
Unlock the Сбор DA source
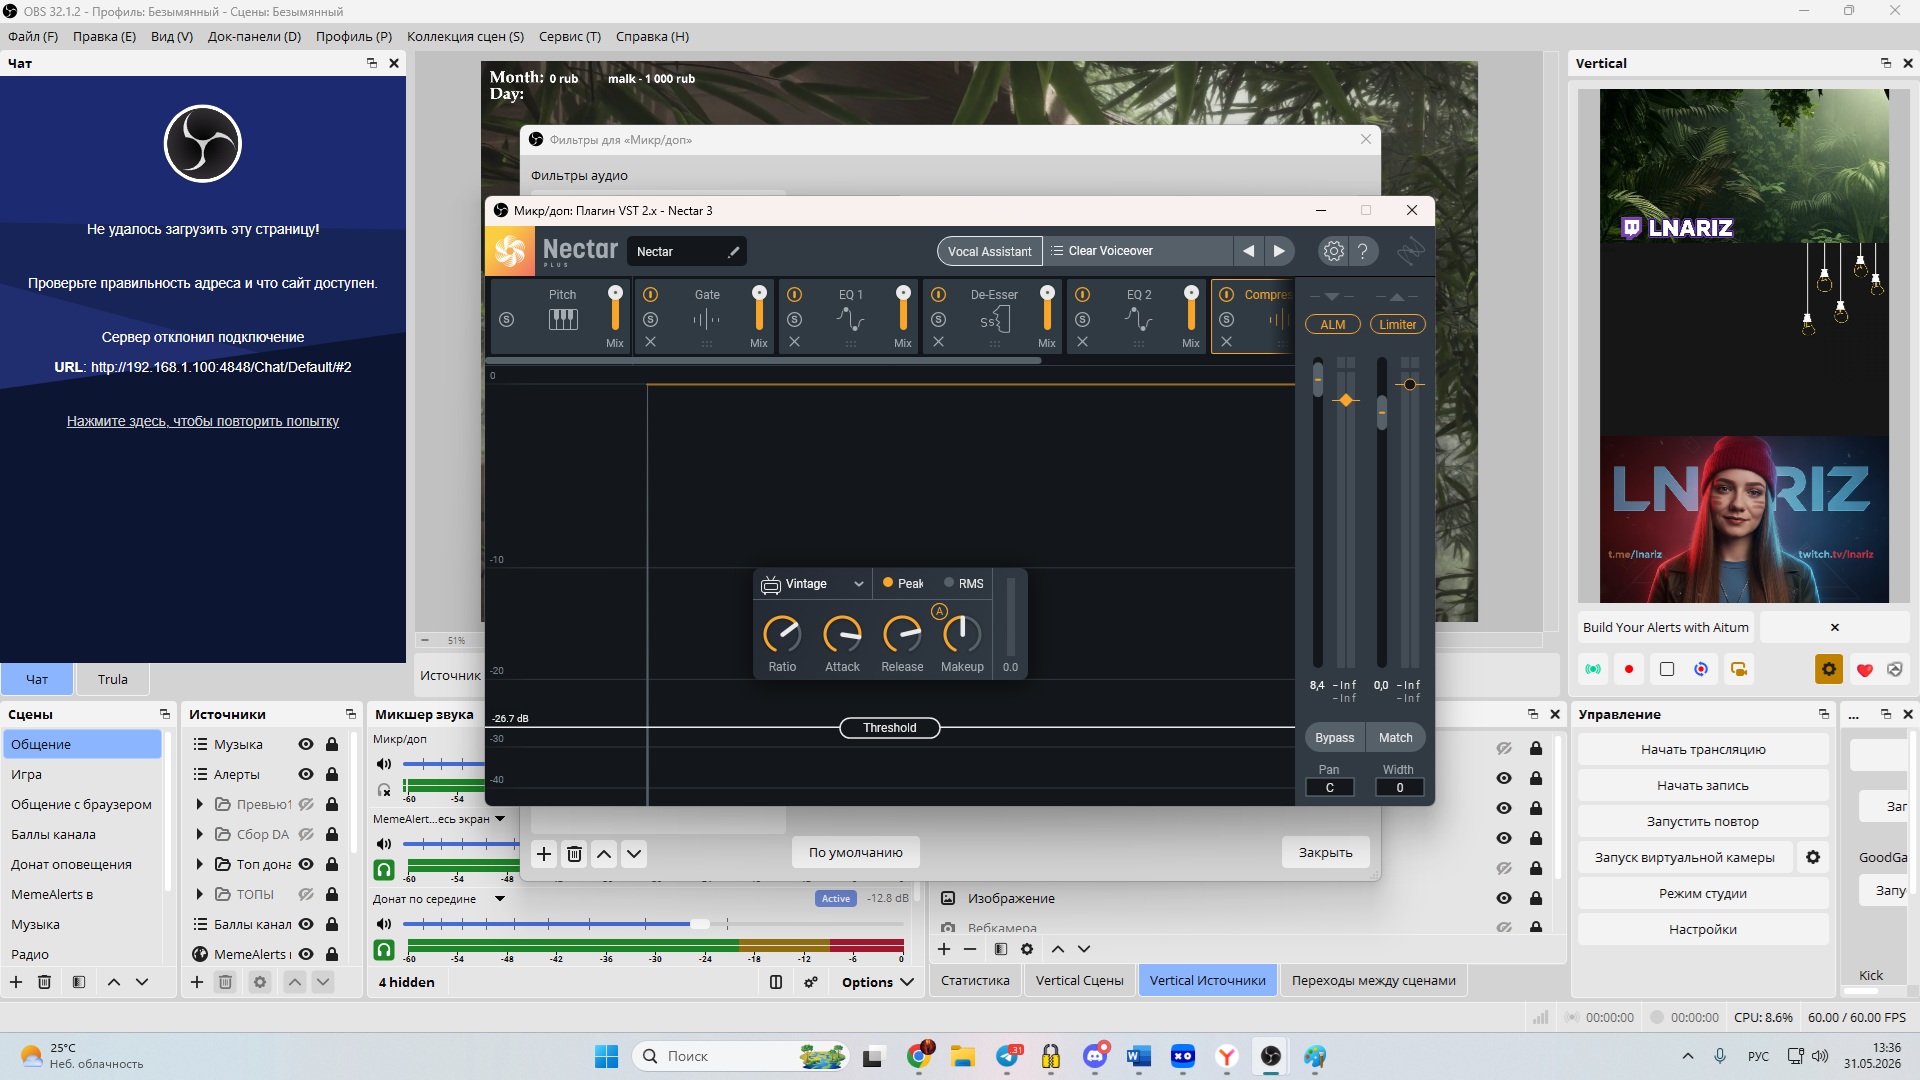tap(332, 834)
